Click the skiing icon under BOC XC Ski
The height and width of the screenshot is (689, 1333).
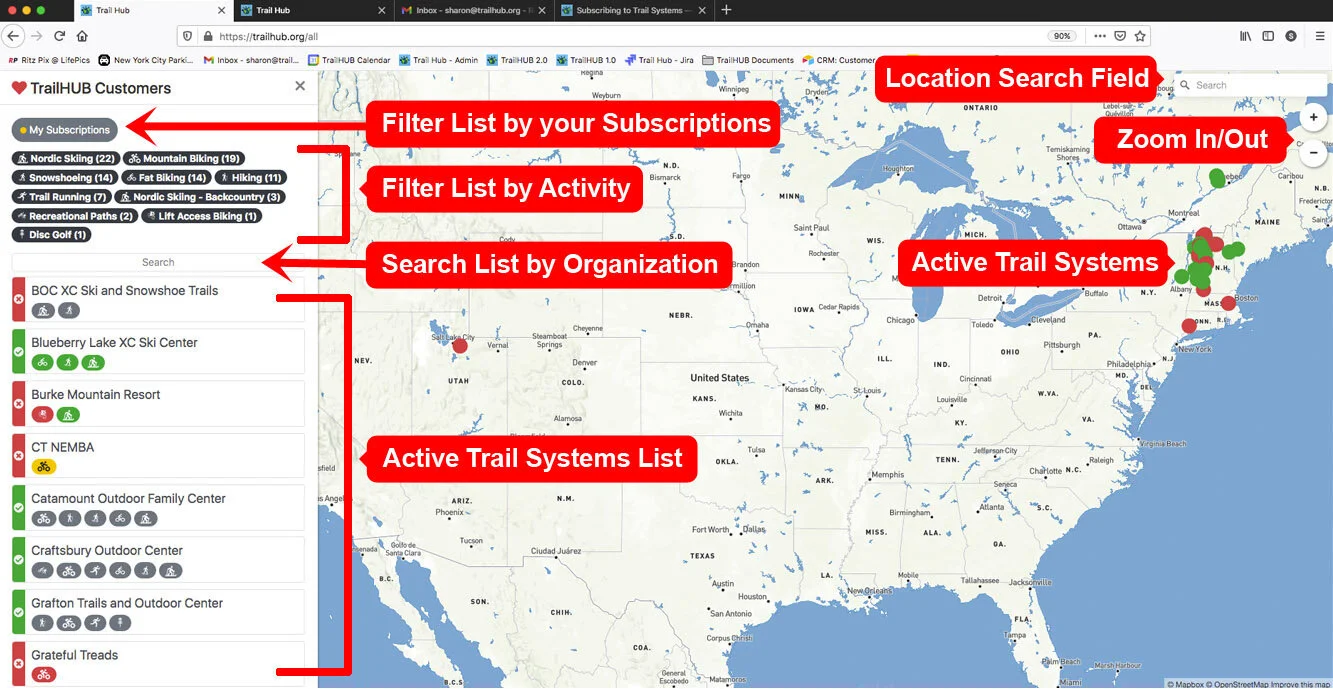[43, 310]
